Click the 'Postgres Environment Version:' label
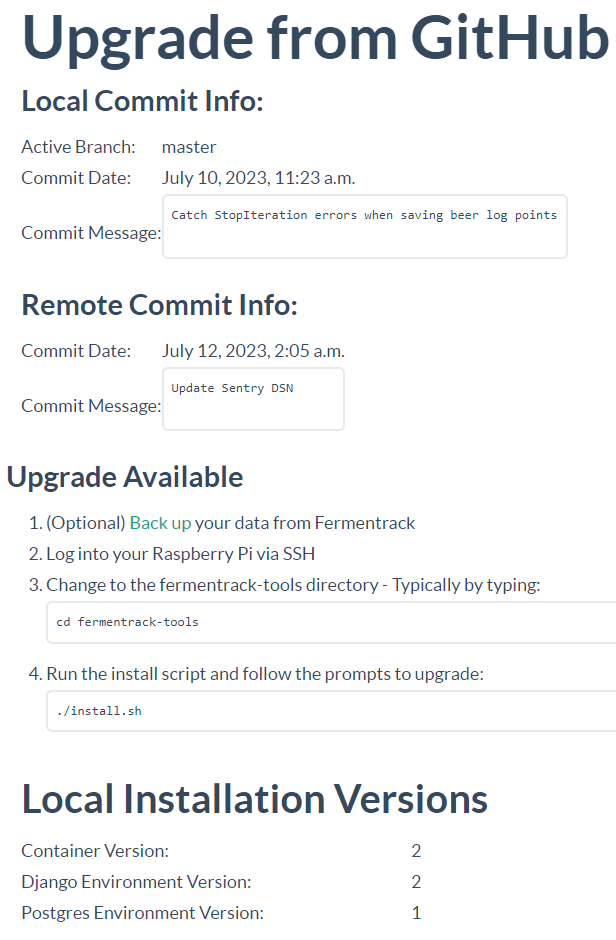The image size is (616, 940). pos(143,913)
